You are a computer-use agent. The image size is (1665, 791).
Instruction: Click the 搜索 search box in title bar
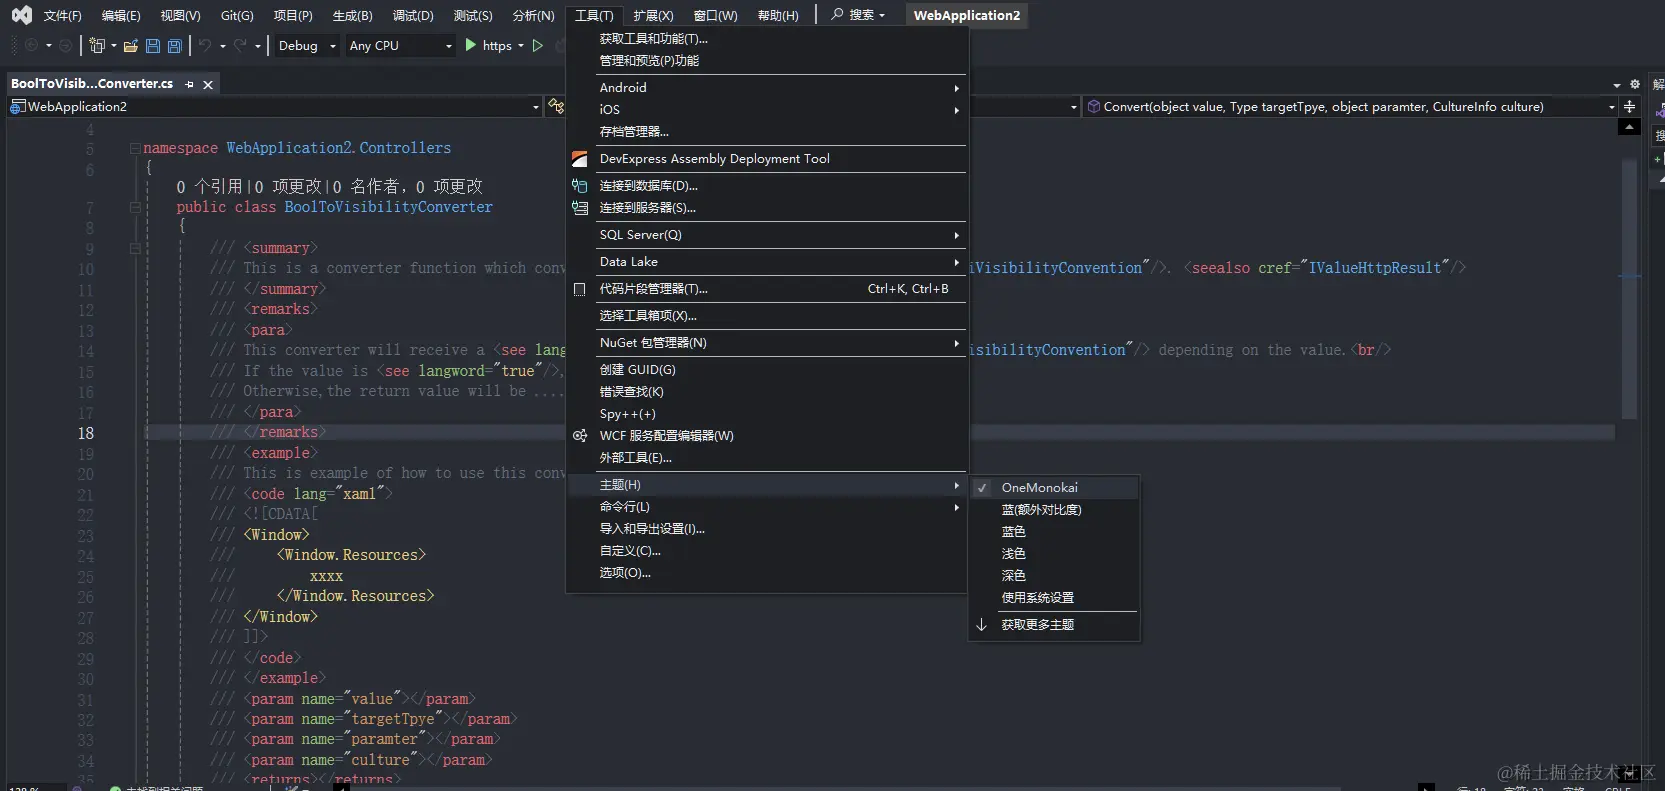(858, 15)
